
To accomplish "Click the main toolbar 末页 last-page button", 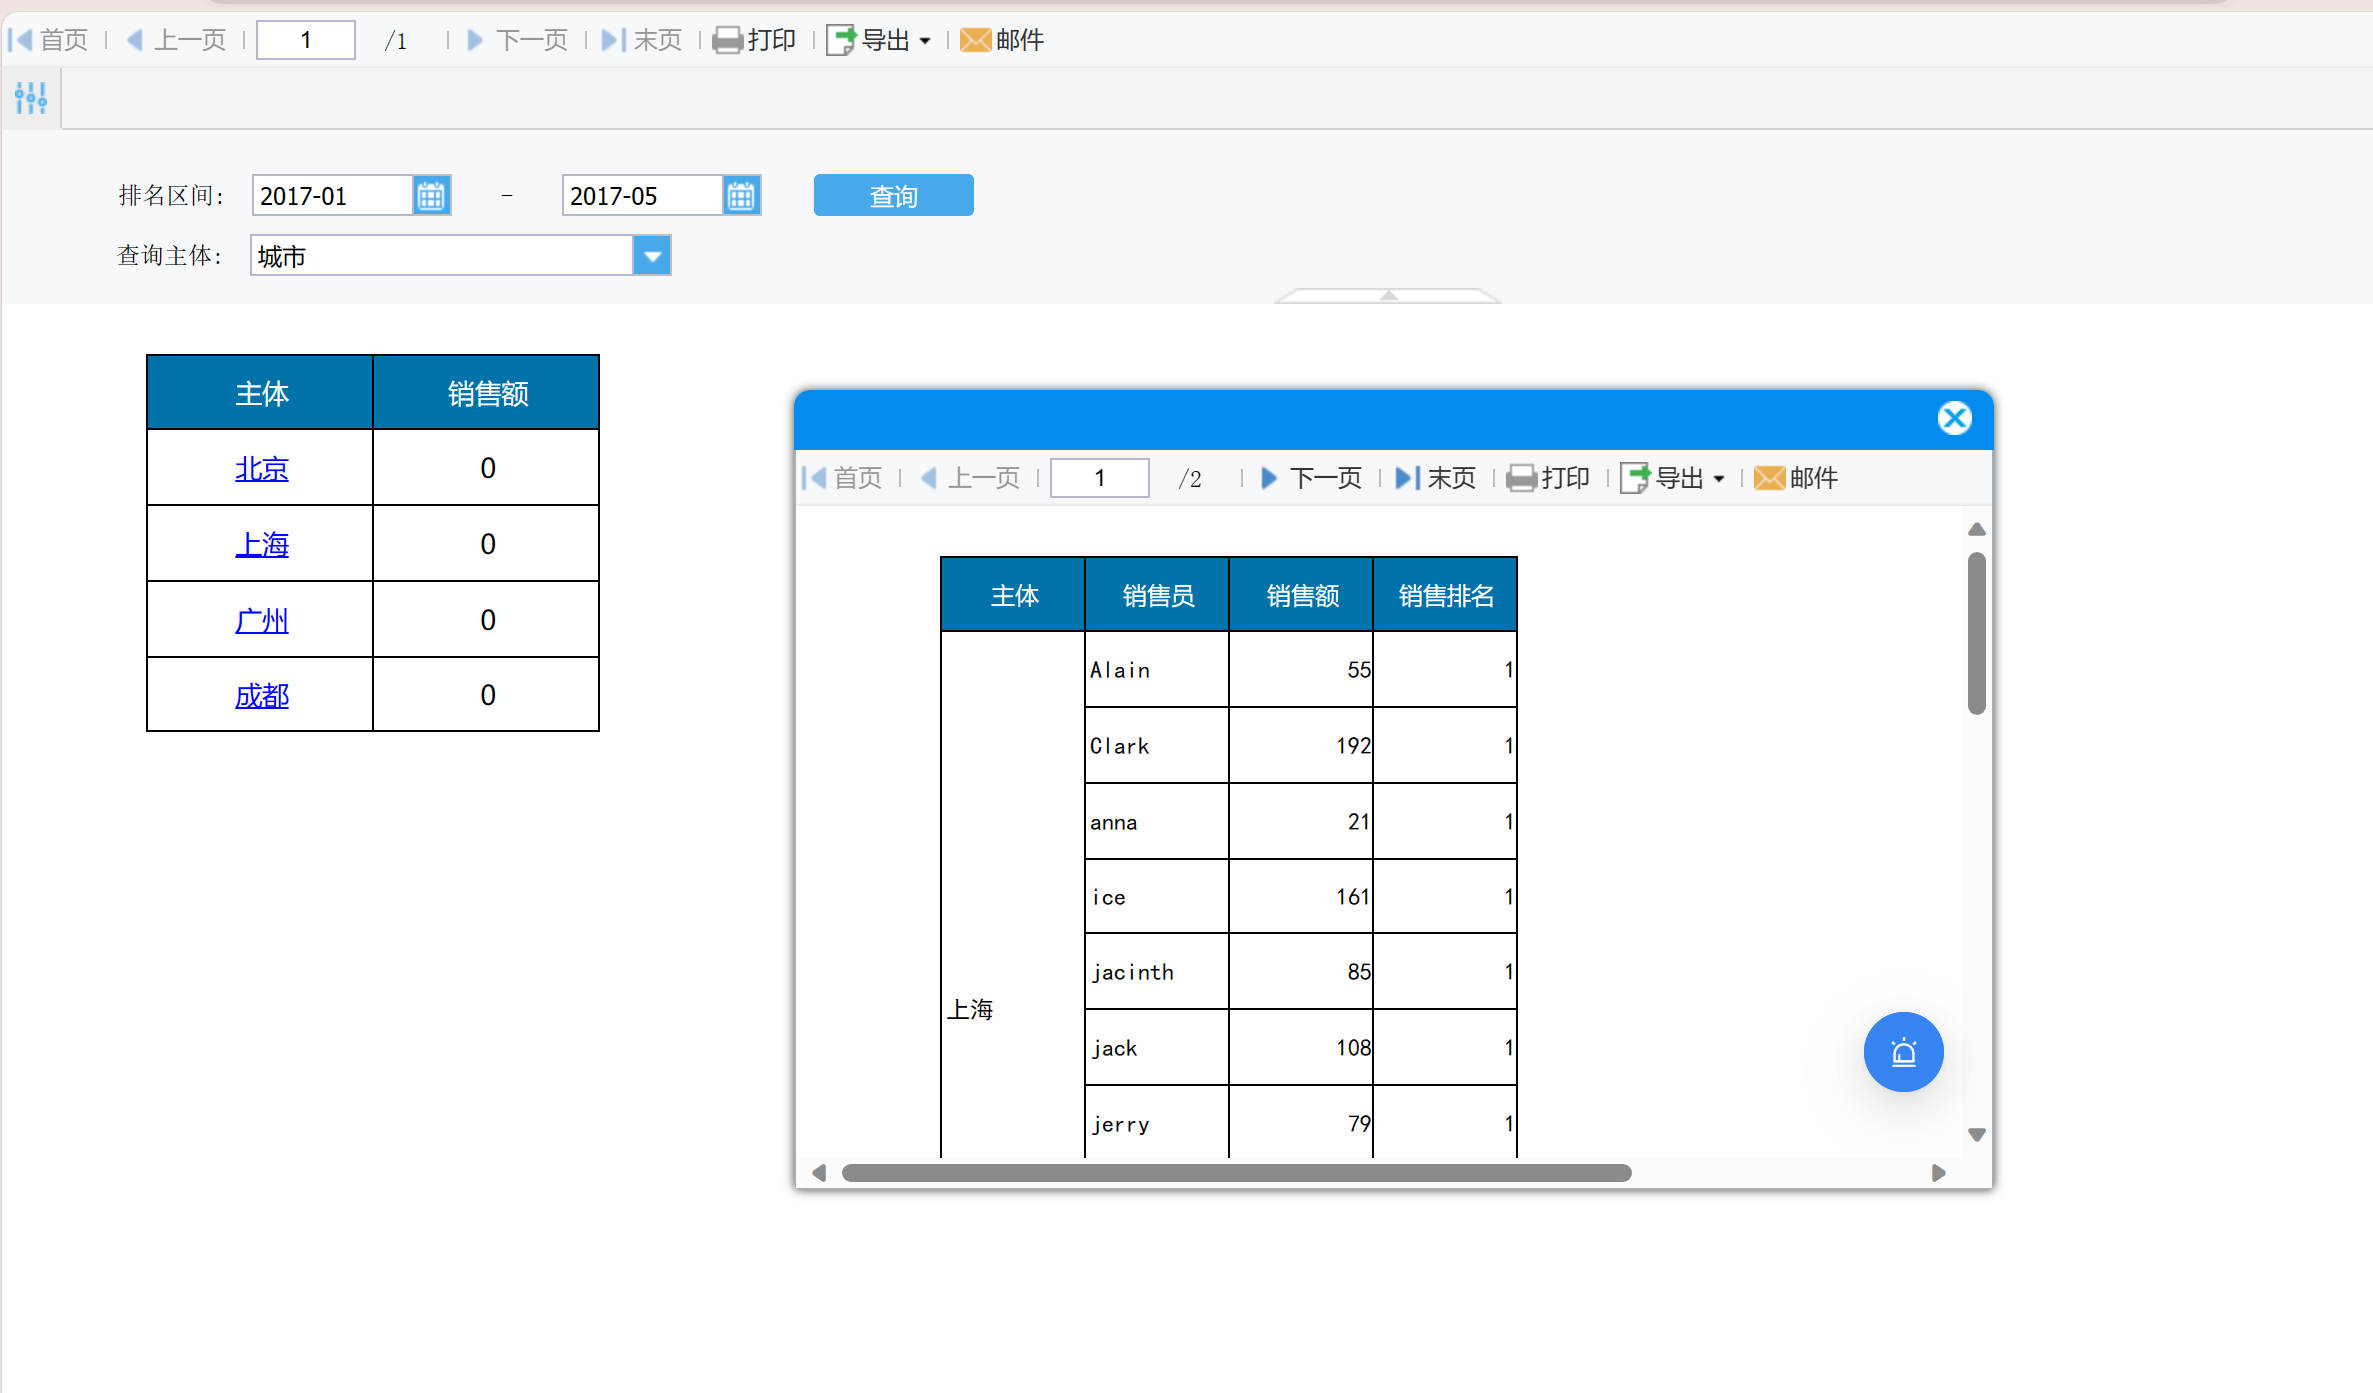I will tap(642, 40).
